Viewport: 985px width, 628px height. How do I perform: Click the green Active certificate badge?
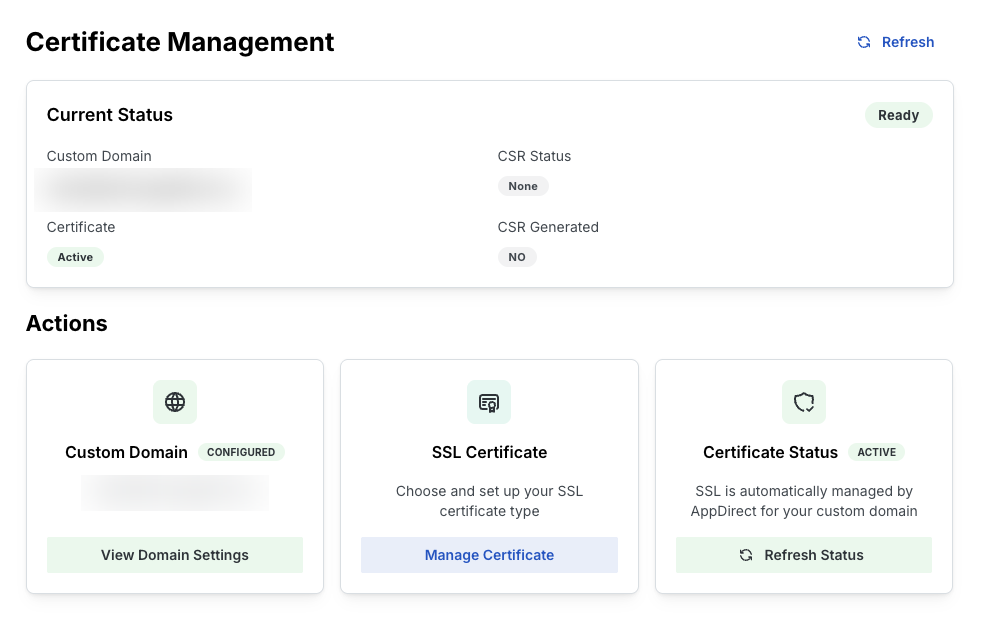pos(75,257)
